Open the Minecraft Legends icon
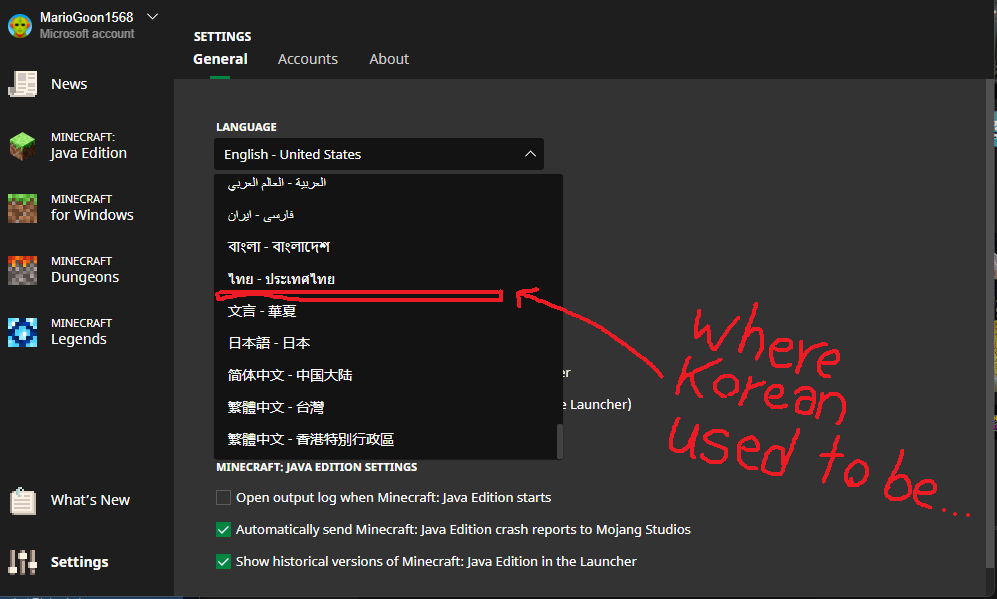 click(22, 332)
